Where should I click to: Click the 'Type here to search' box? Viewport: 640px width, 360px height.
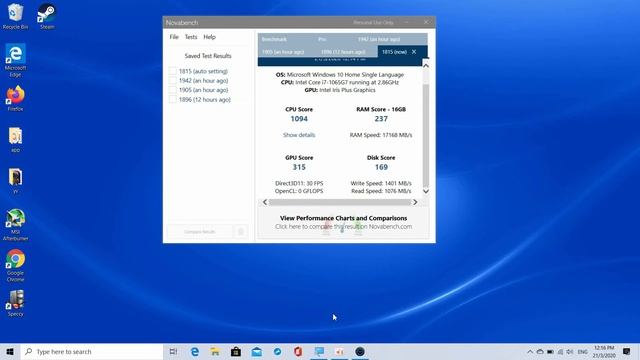pyautogui.click(x=92, y=351)
